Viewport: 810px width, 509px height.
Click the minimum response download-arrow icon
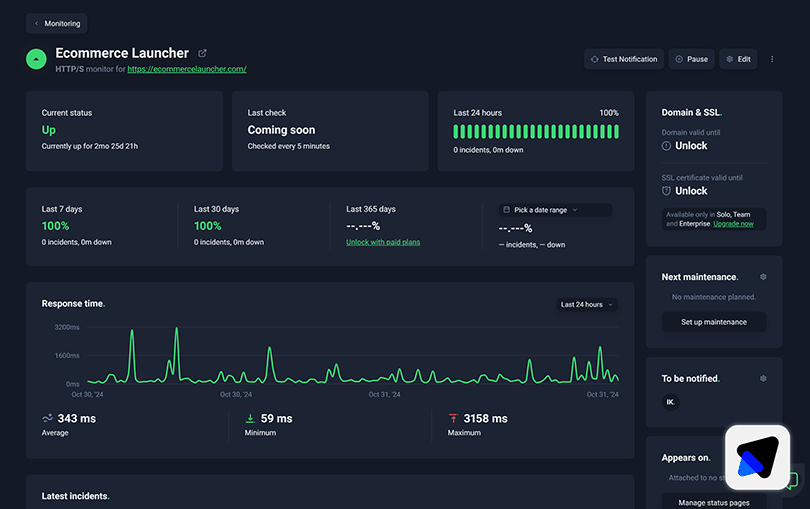point(251,419)
